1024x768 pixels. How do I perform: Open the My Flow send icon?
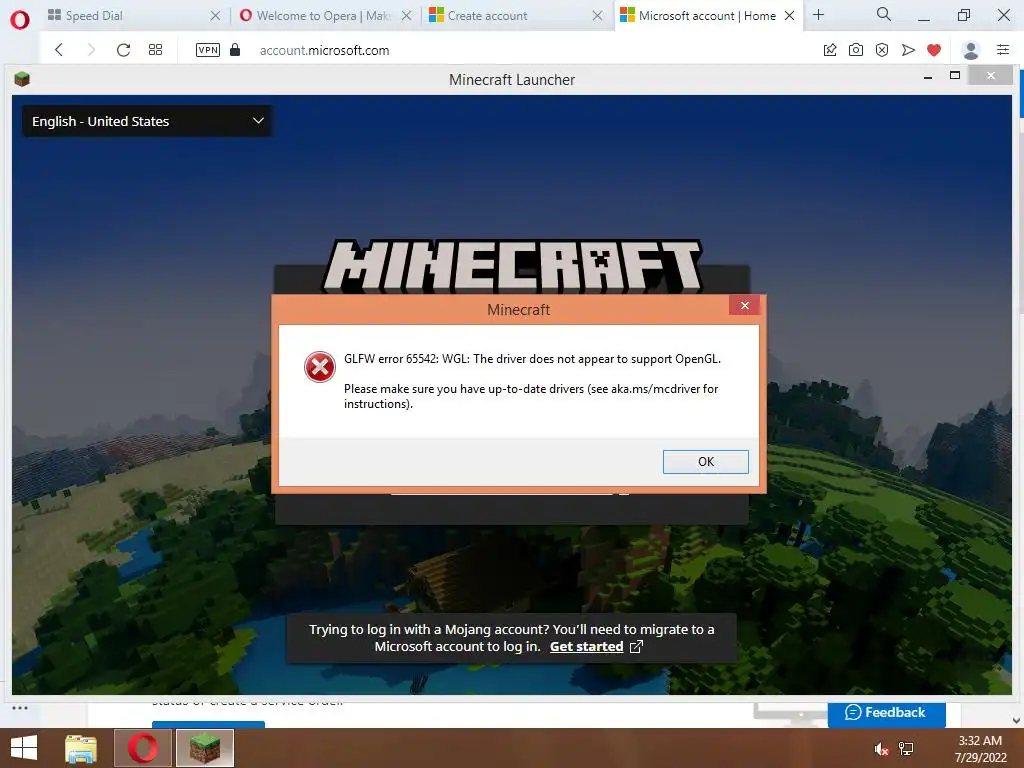coord(908,50)
